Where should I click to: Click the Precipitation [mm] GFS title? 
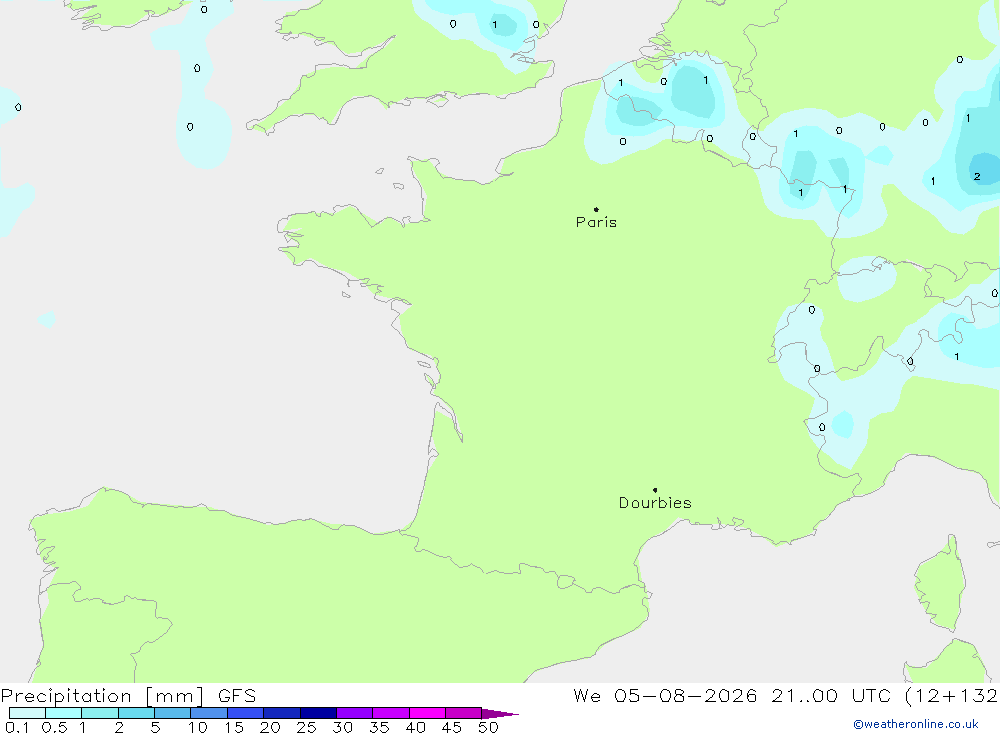coord(128,695)
